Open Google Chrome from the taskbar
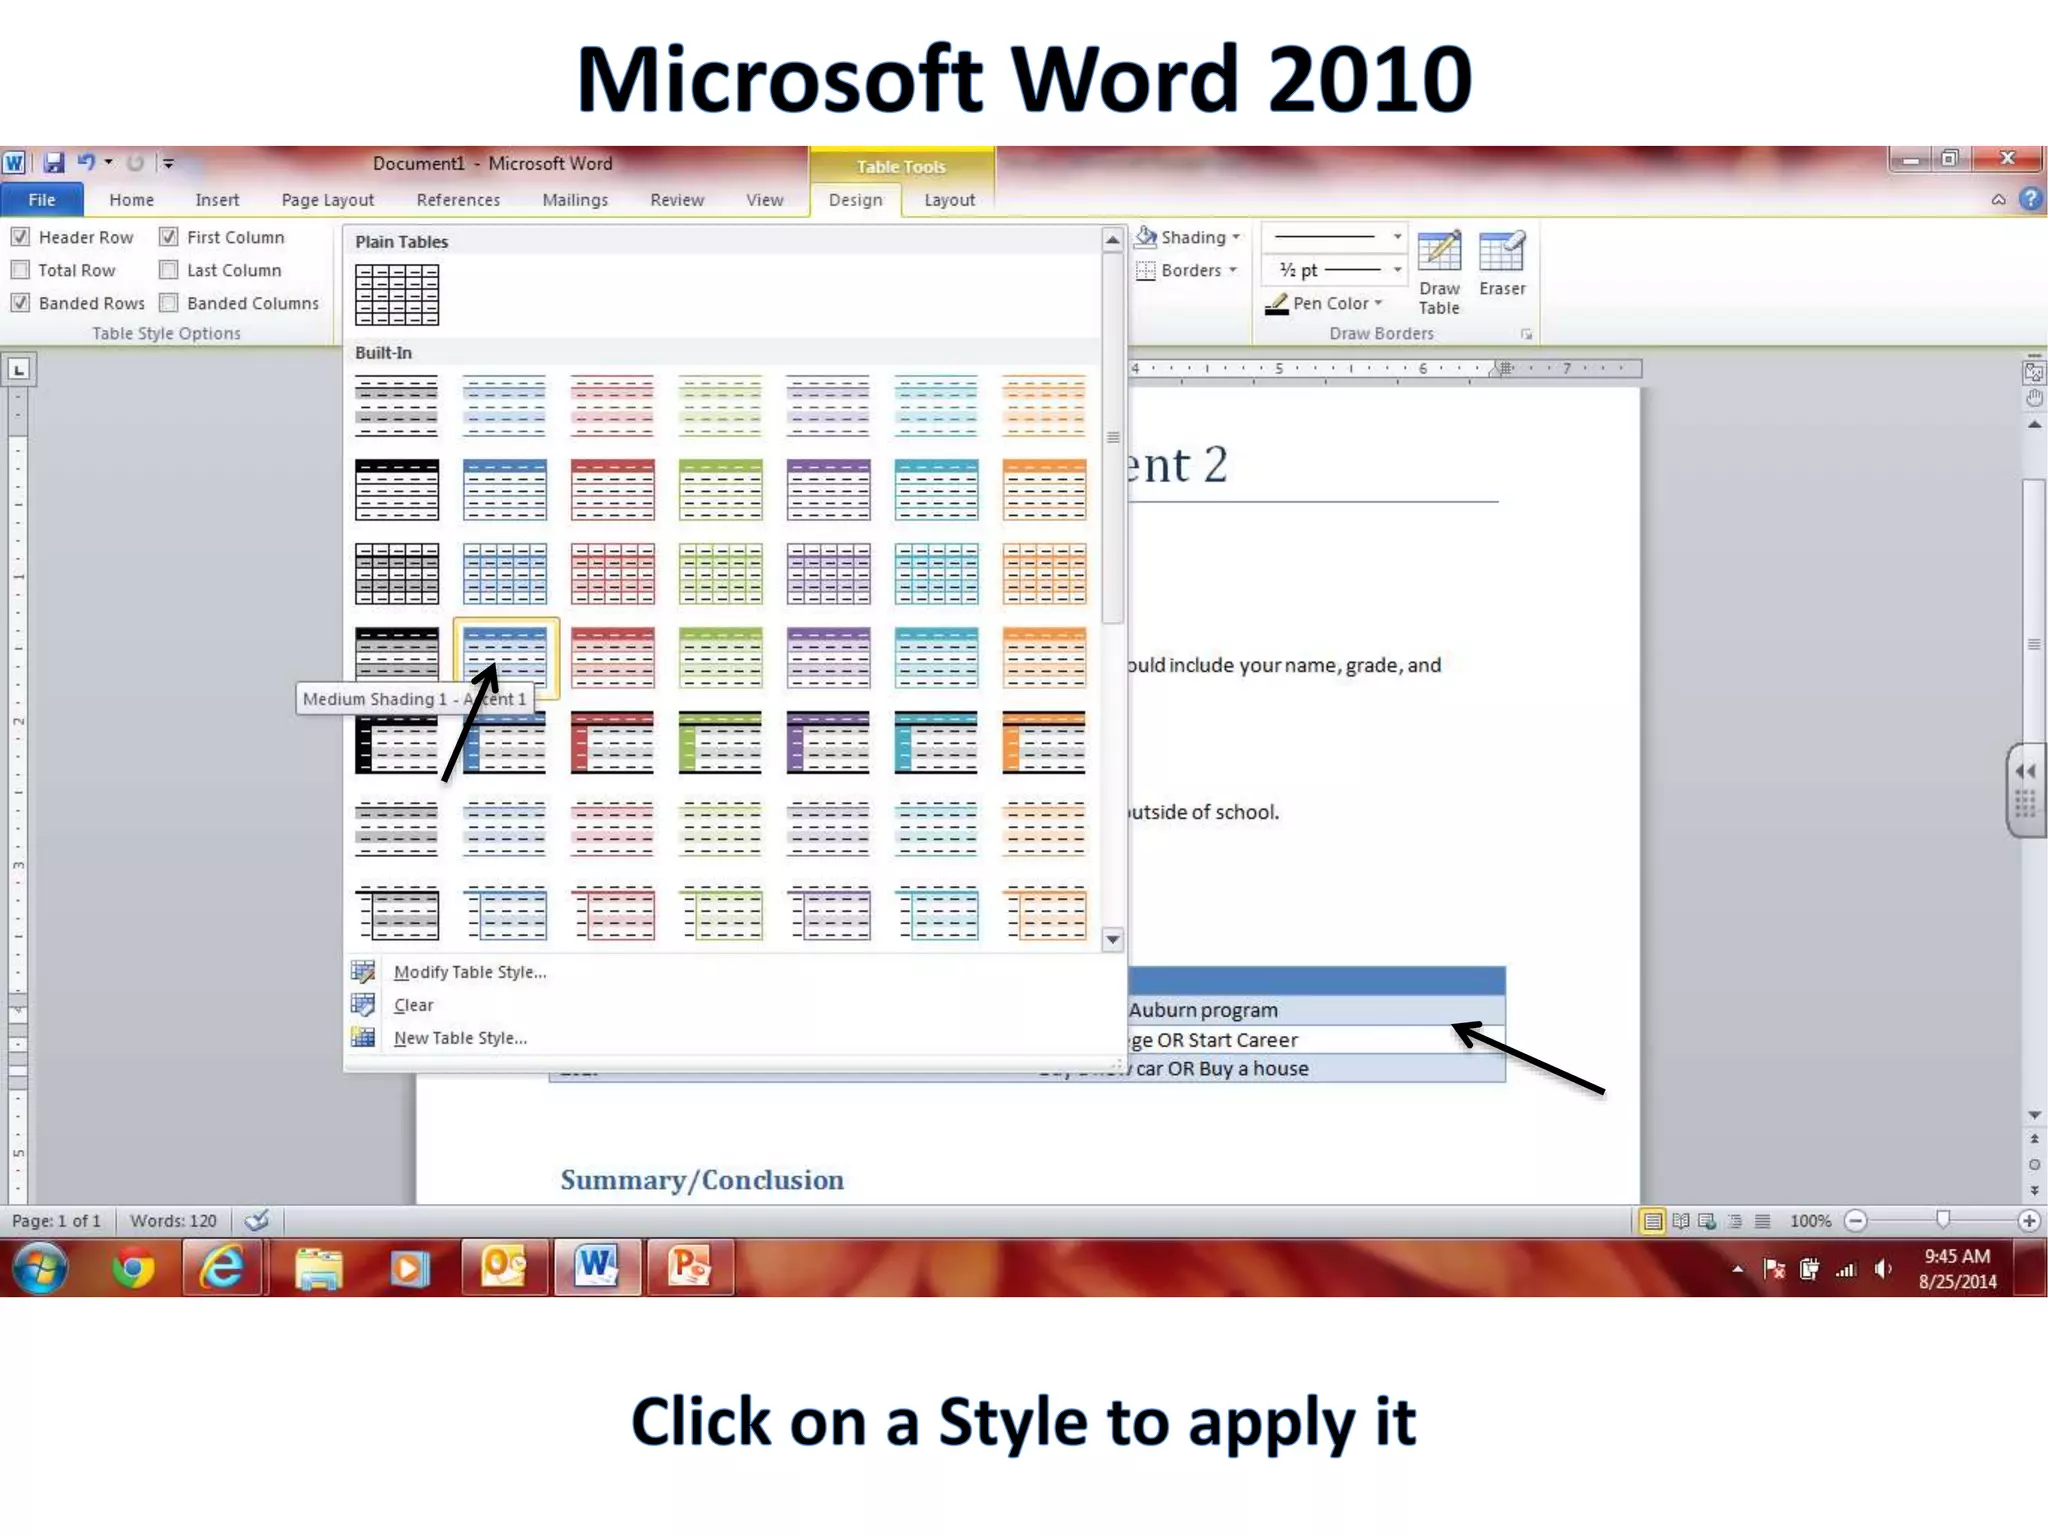Viewport: 2048px width, 1536px height. 133,1268
